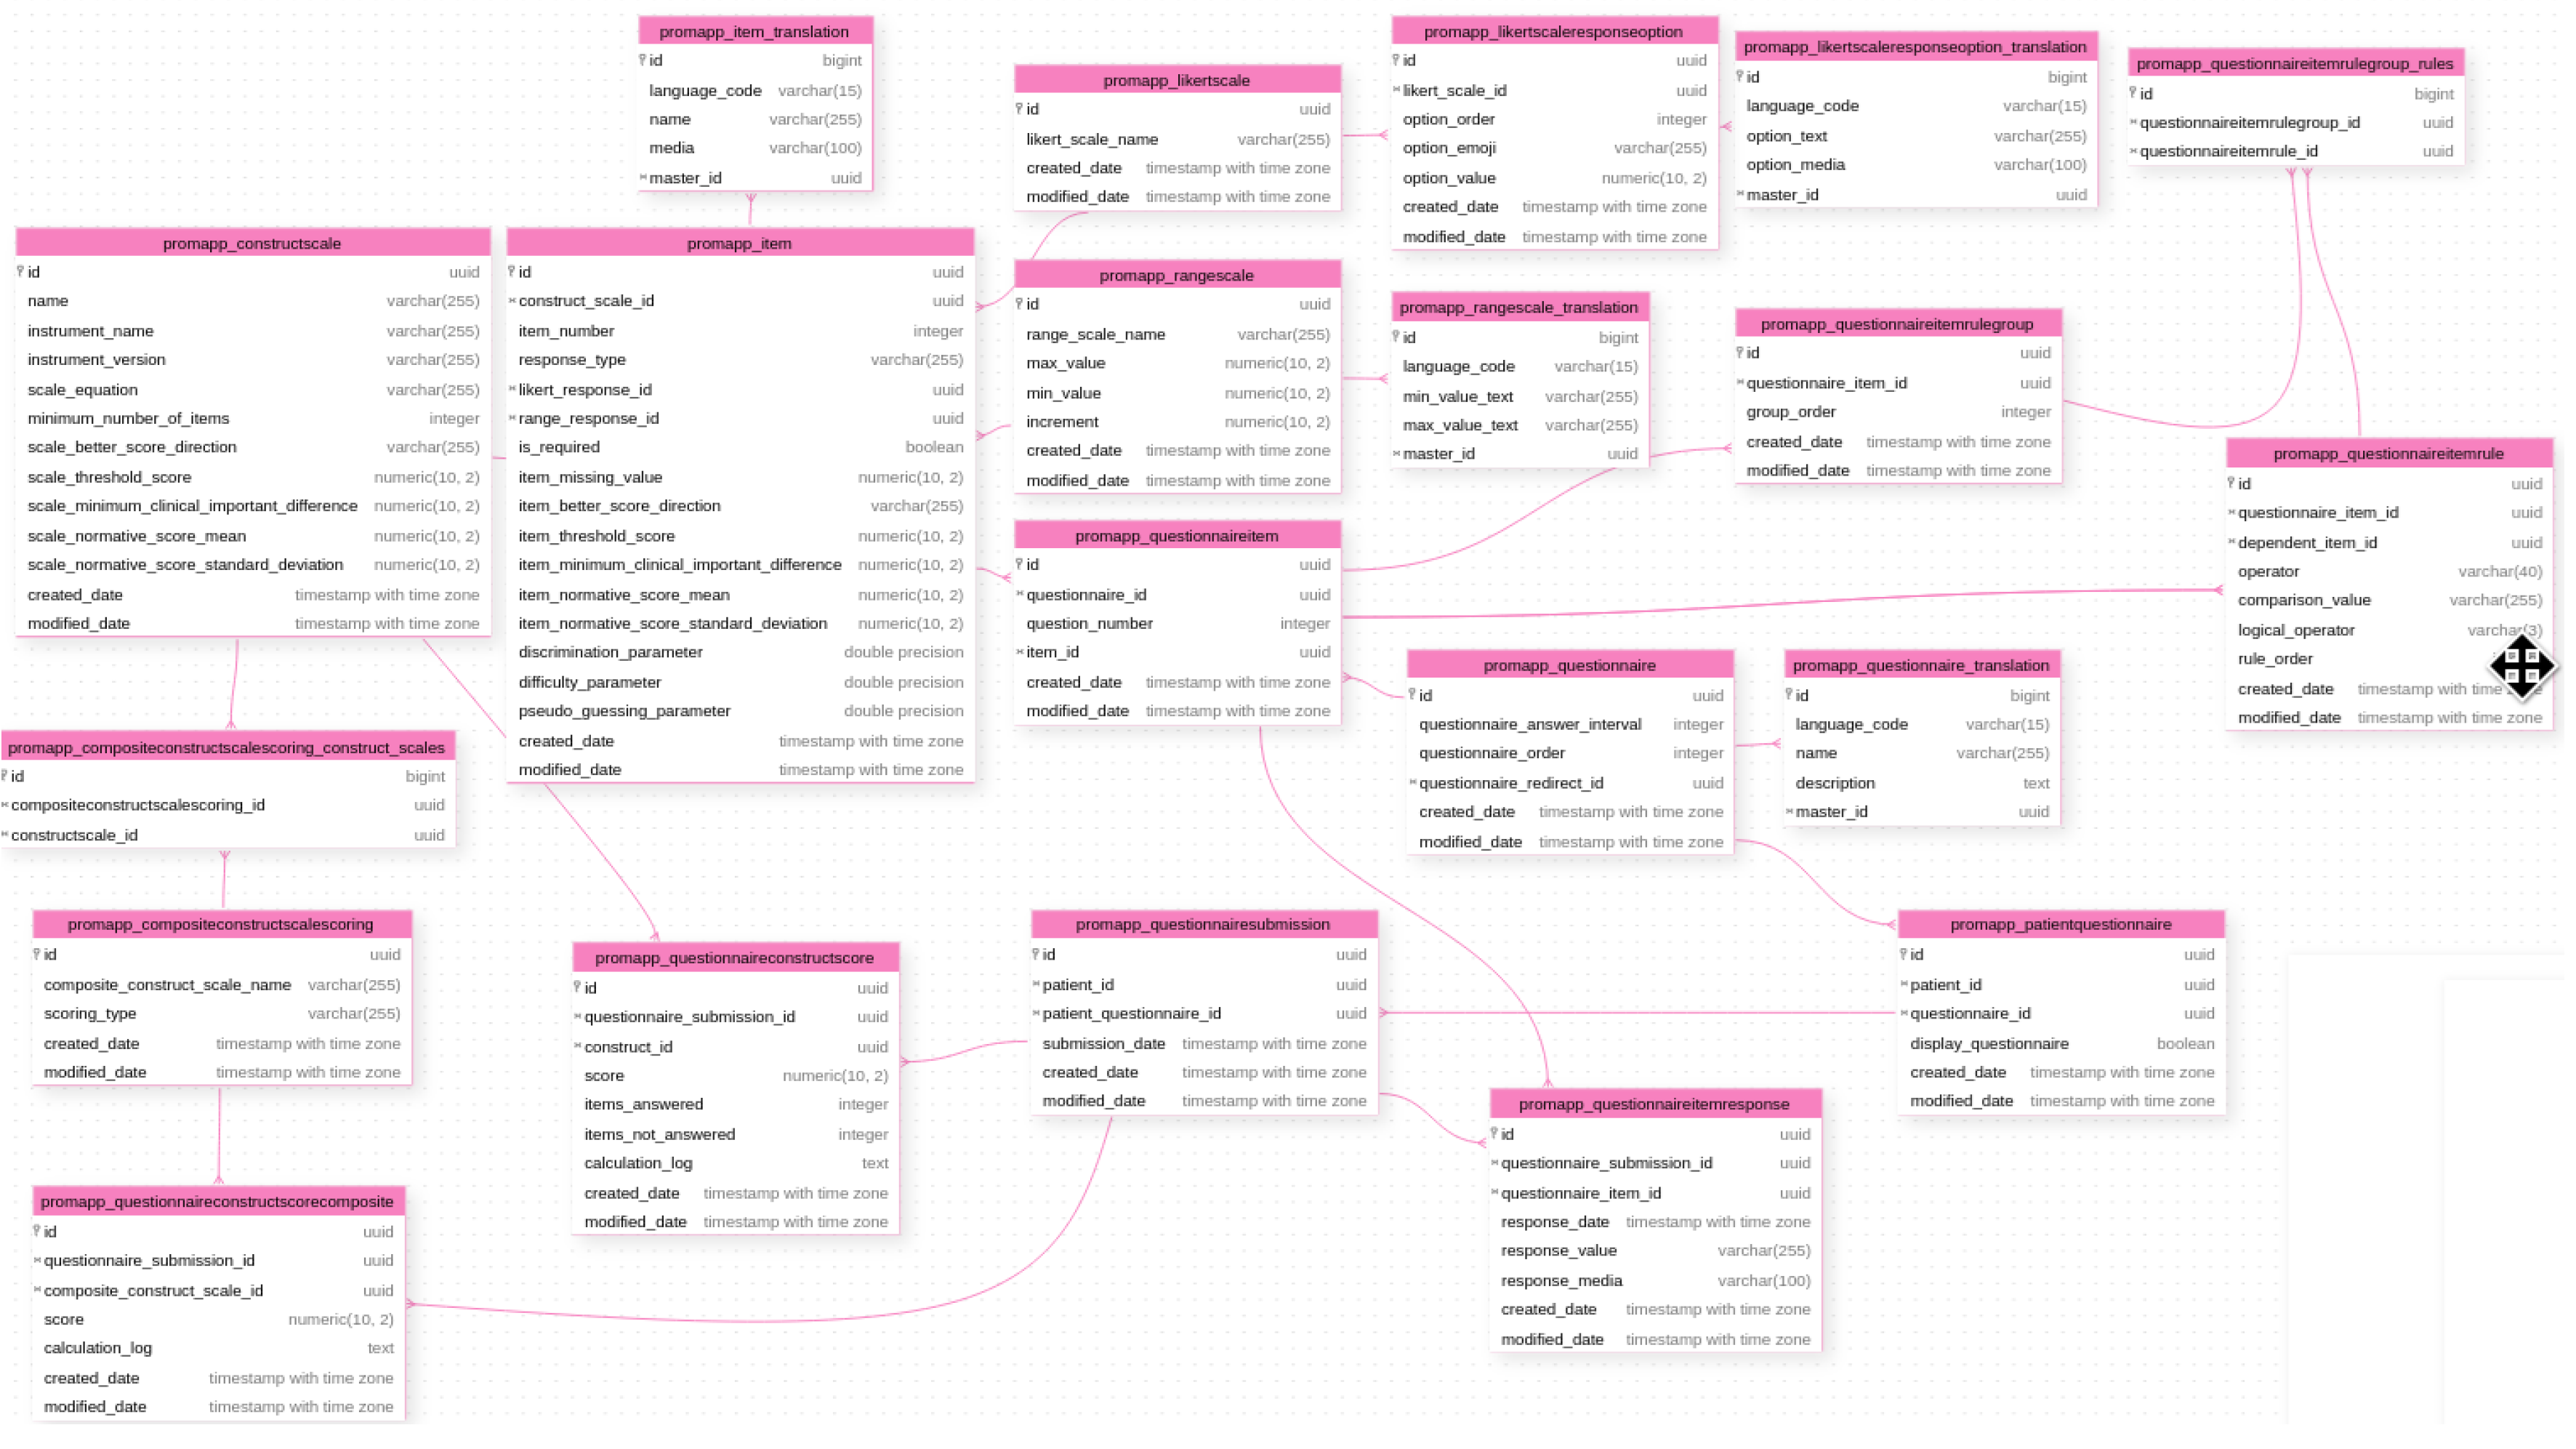Click foreign key icon beside patient_questionnaire_id
The height and width of the screenshot is (1449, 2576).
point(1036,1014)
